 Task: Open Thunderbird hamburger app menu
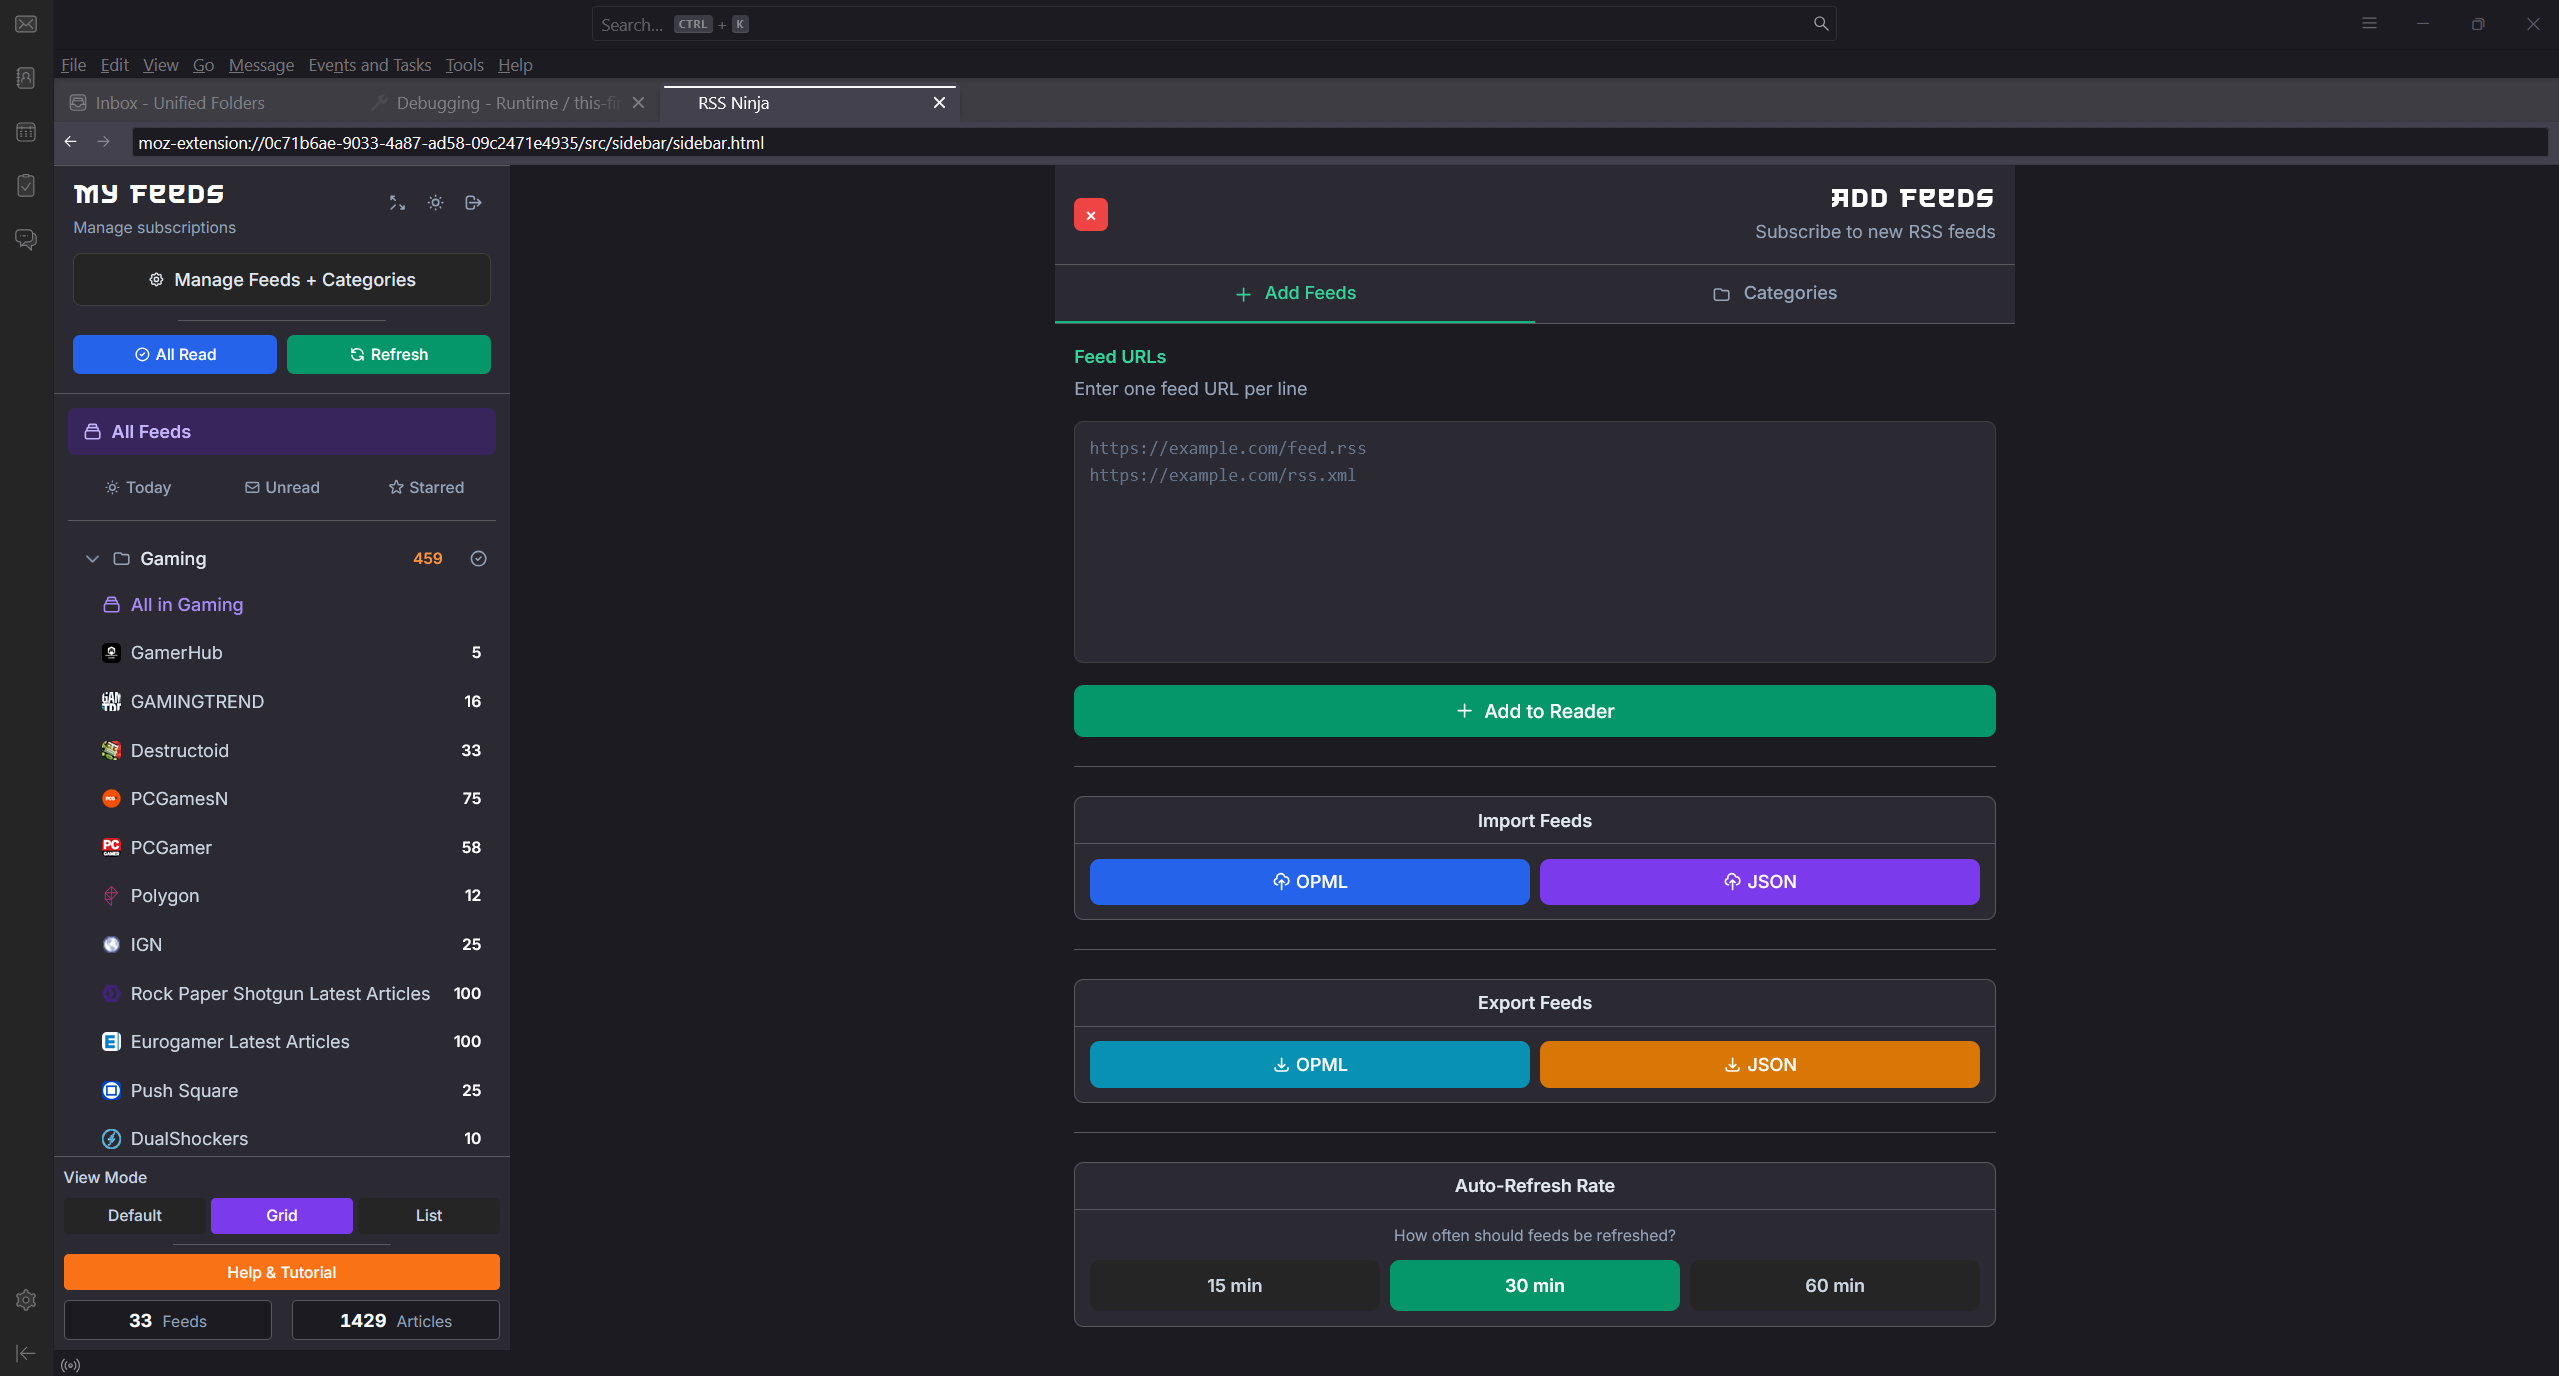click(x=2368, y=24)
